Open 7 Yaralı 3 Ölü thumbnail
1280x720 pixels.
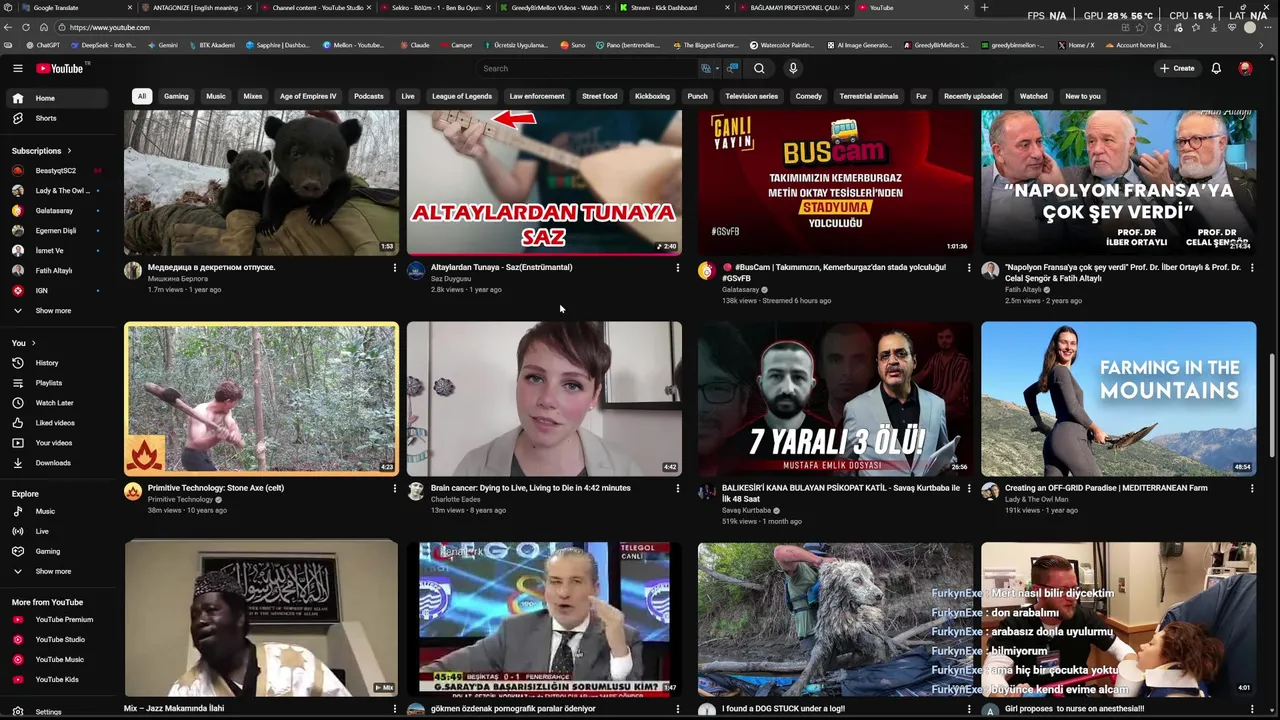(835, 398)
